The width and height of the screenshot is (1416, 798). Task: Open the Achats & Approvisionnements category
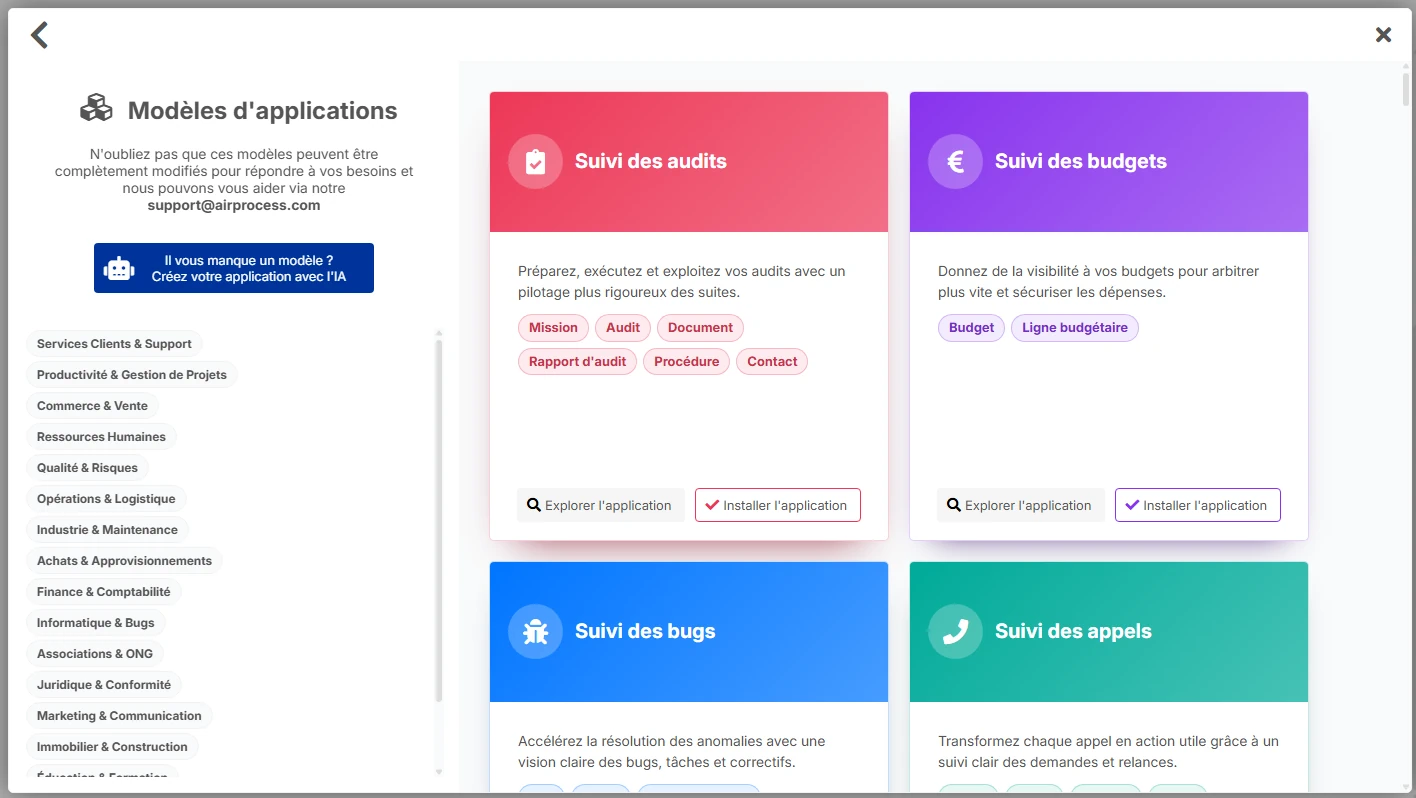click(124, 561)
